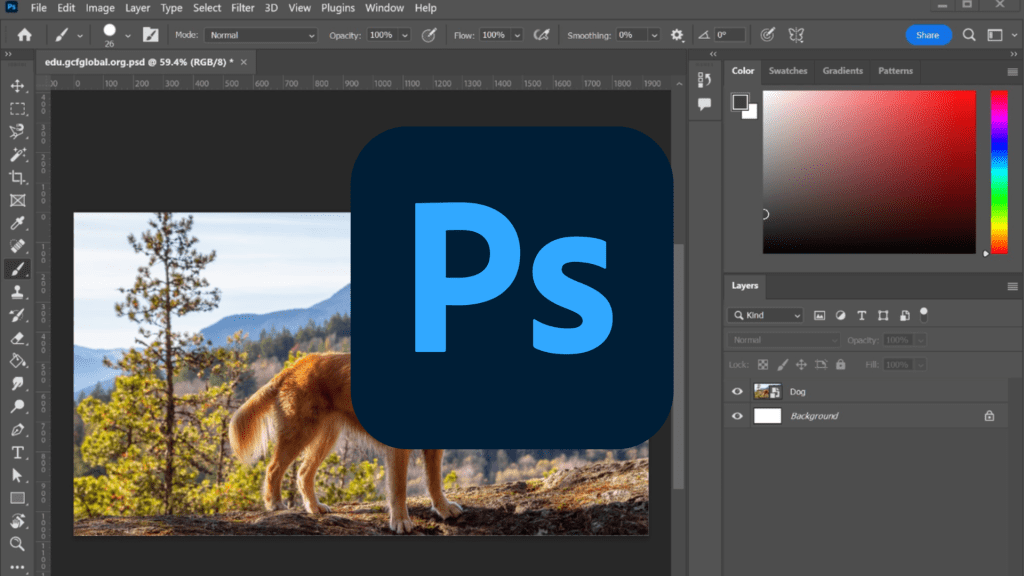Toggle visibility of the Background layer
The height and width of the screenshot is (576, 1024).
738,416
